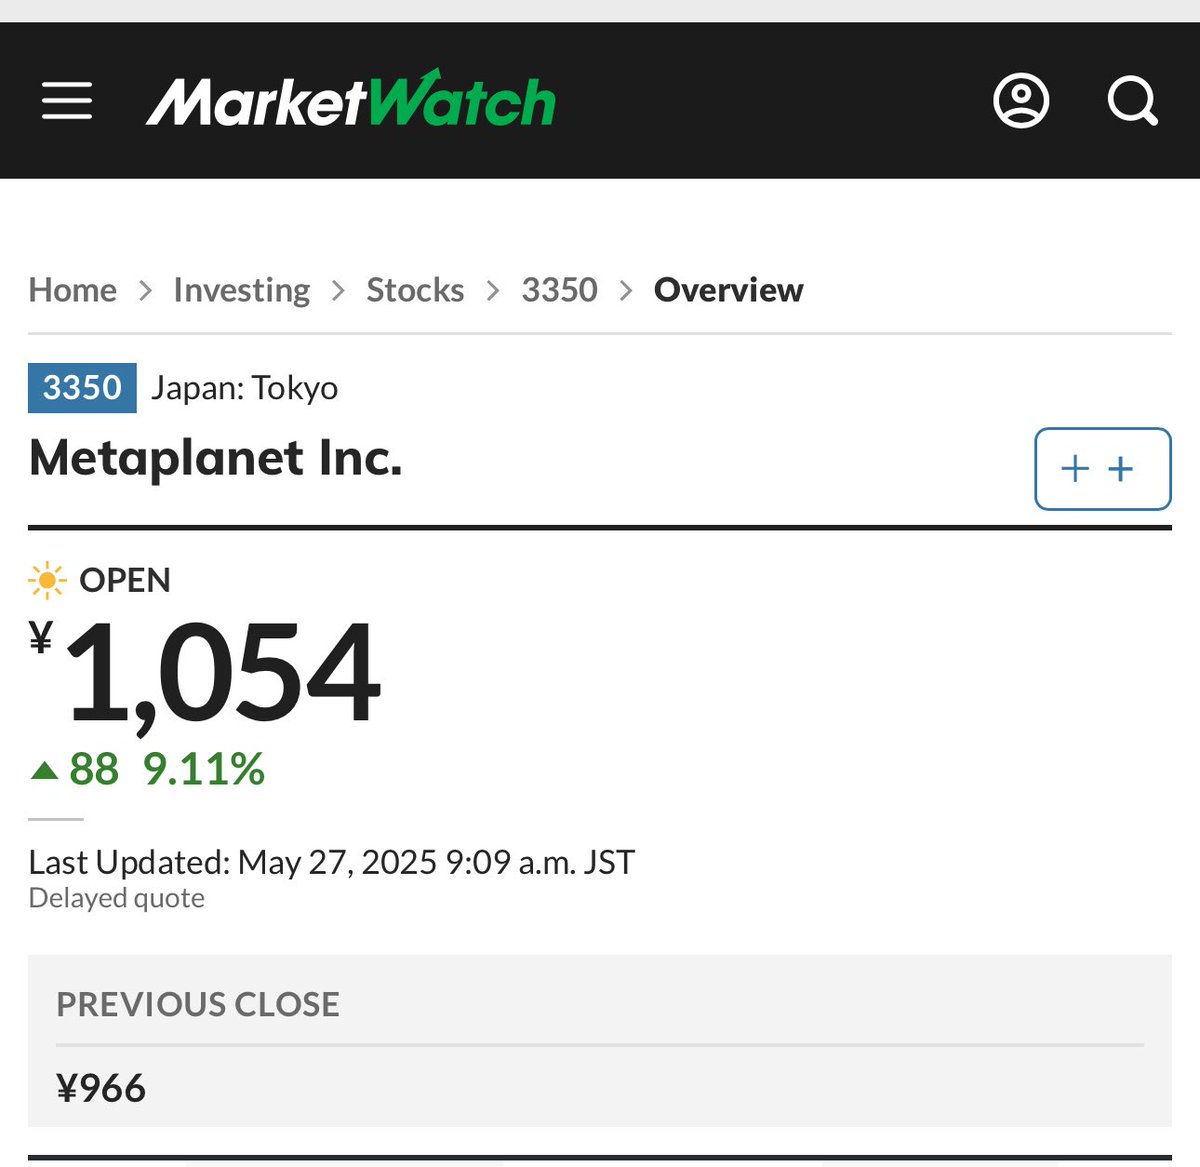
Task: Add Metaplanet to watchlist with plus button
Action: click(x=1102, y=469)
